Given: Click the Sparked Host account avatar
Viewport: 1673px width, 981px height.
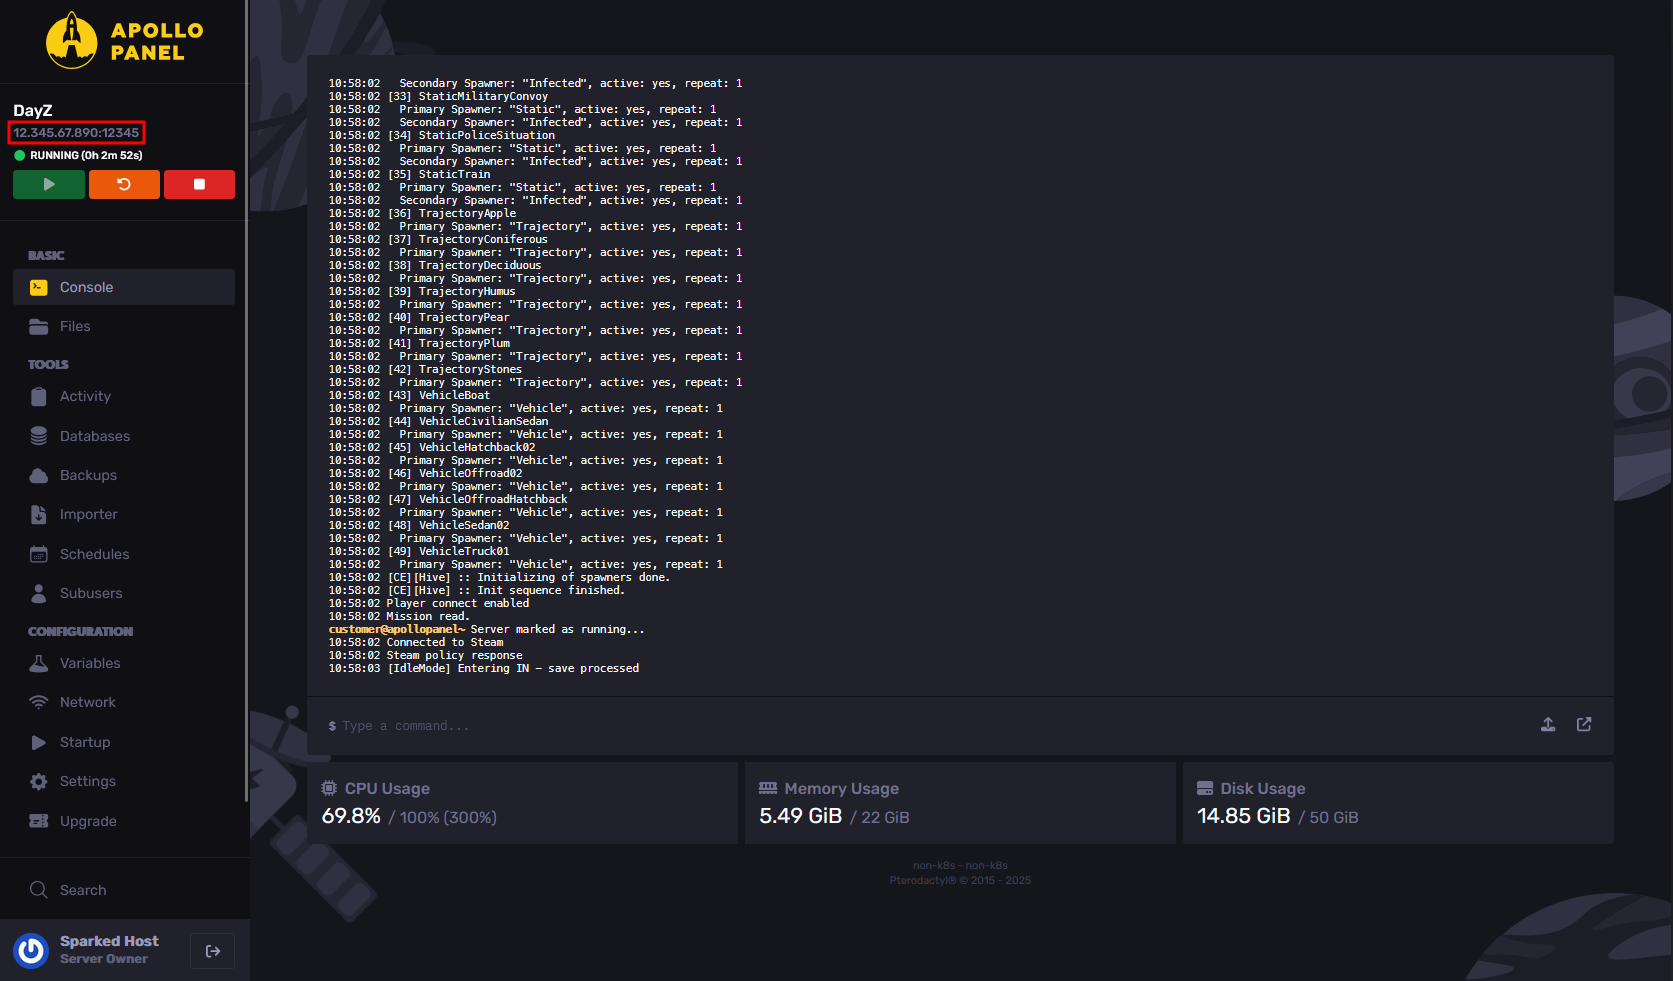Looking at the screenshot, I should pos(31,950).
